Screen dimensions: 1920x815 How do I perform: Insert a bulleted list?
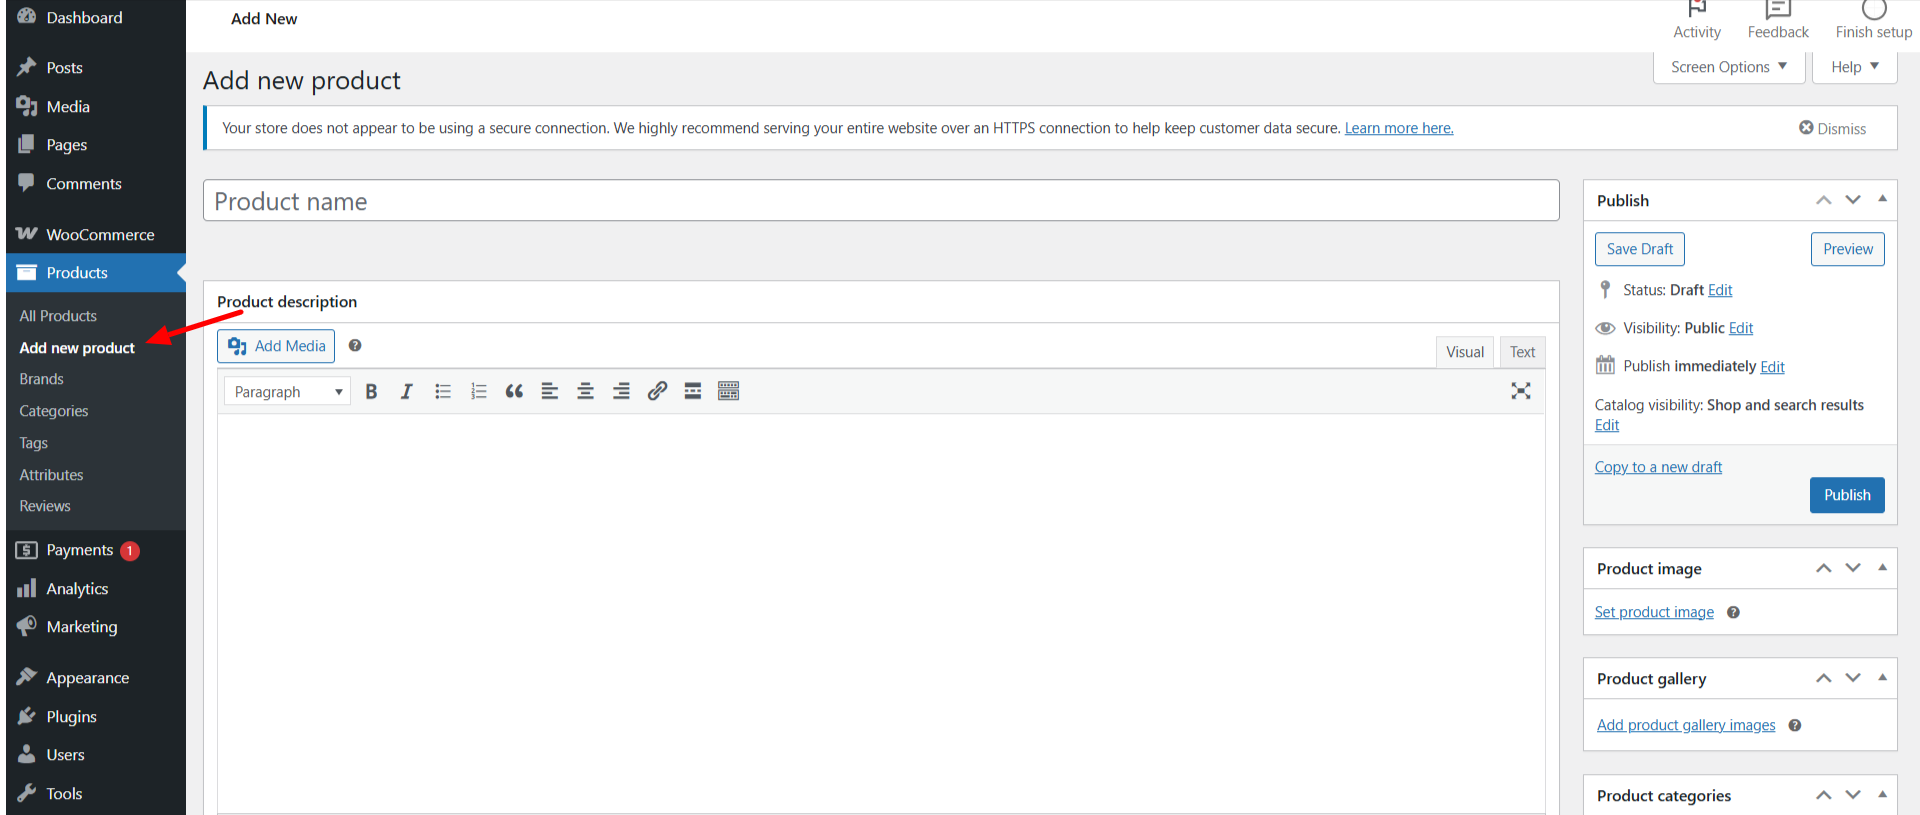(443, 392)
